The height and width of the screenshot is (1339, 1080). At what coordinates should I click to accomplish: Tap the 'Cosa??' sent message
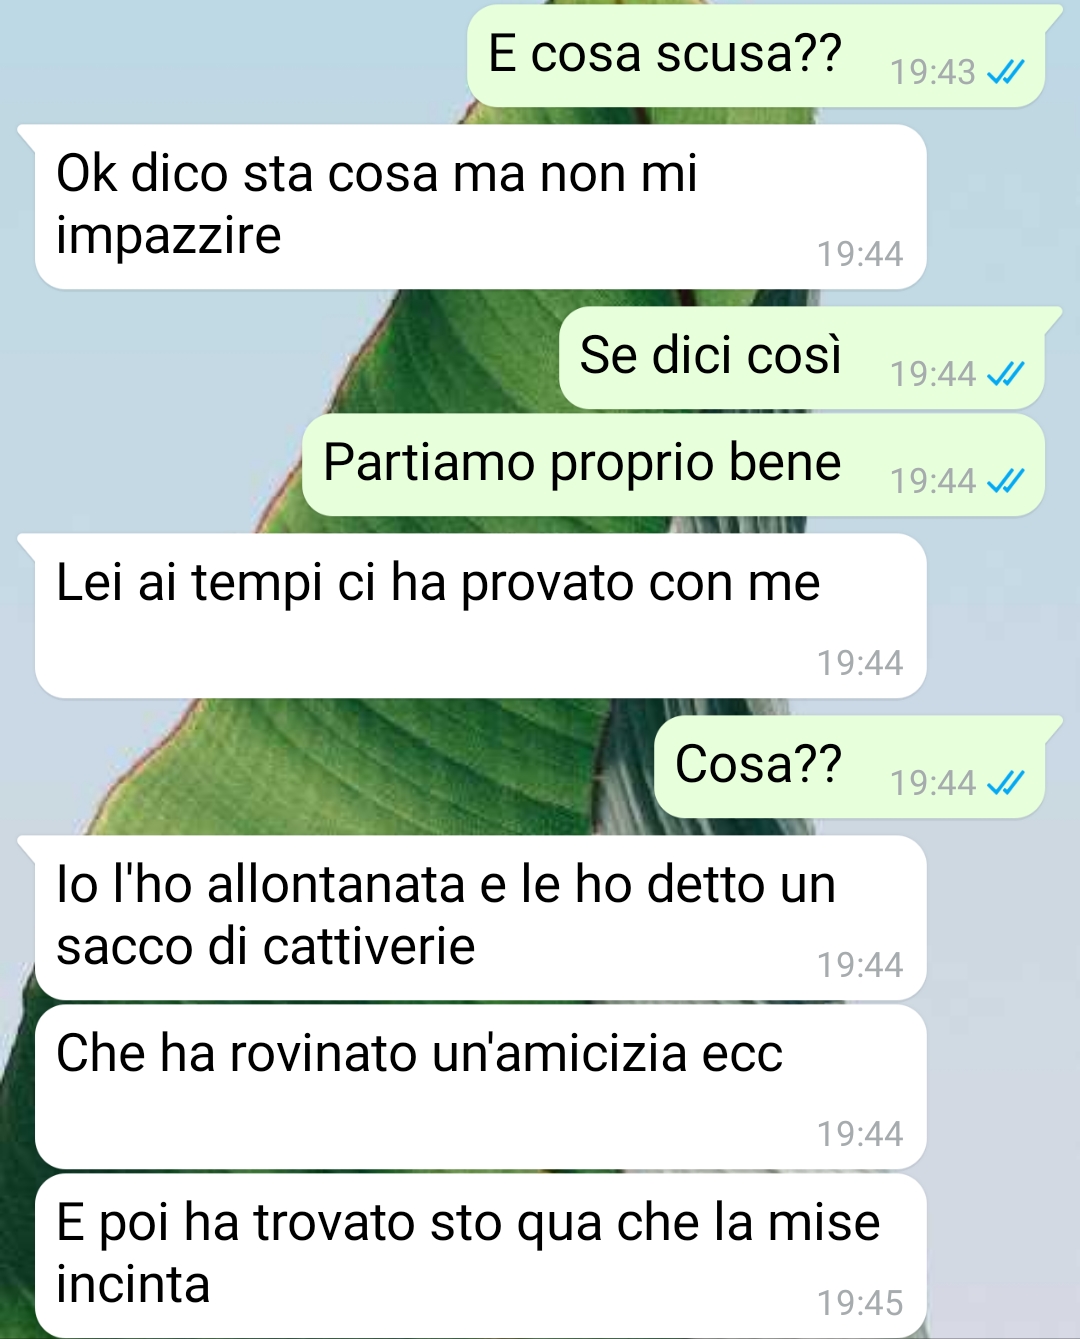[850, 767]
